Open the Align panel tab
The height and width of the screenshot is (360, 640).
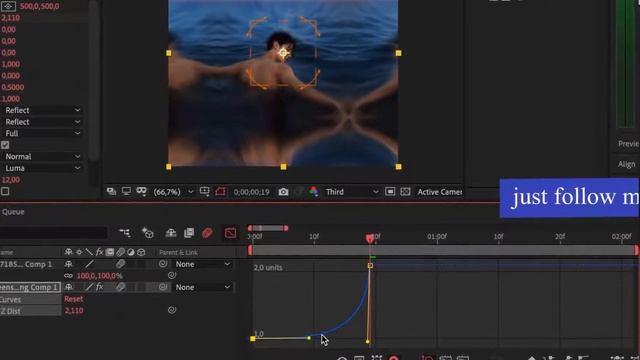click(627, 164)
